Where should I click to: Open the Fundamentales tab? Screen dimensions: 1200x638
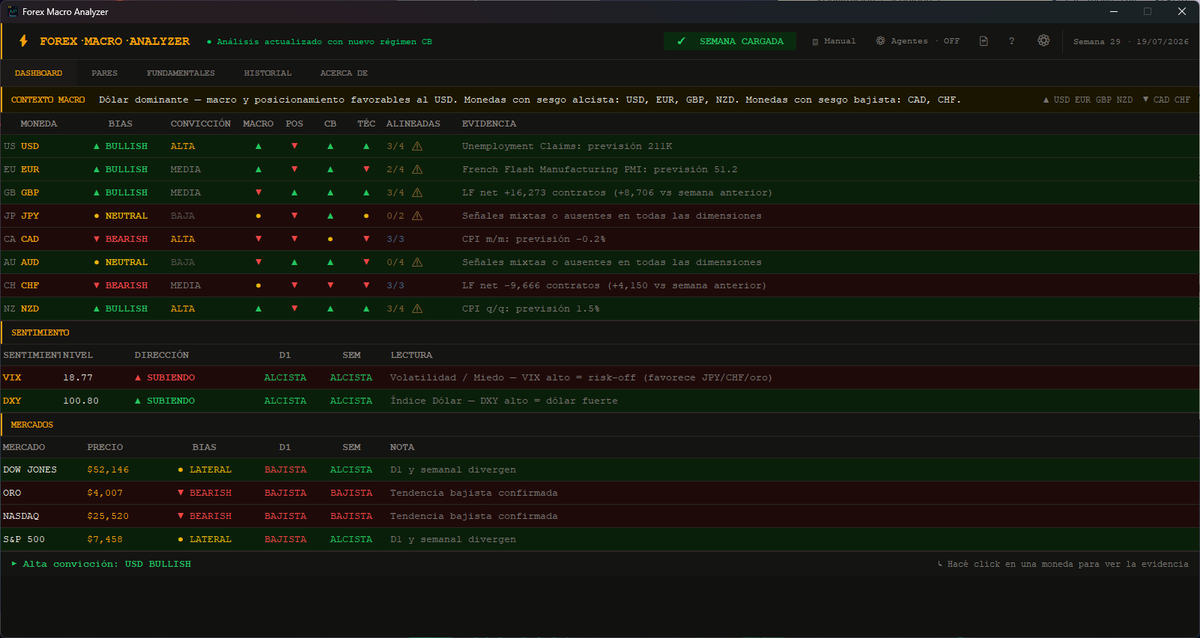[180, 73]
